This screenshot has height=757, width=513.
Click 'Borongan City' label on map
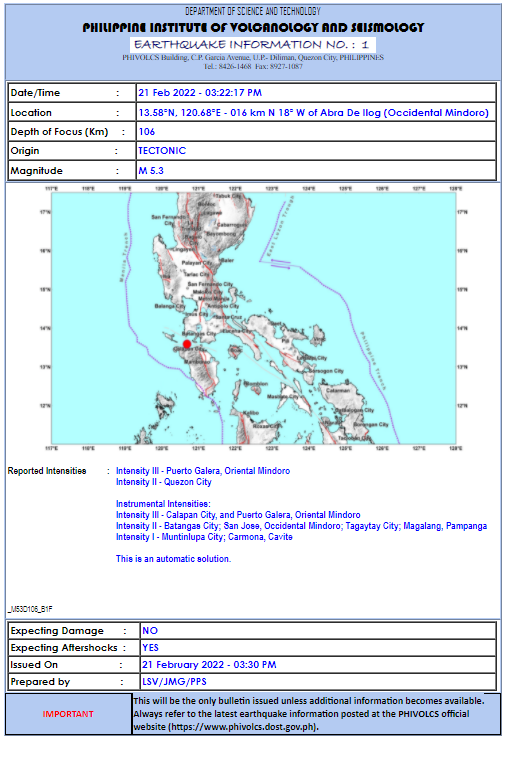(x=371, y=425)
